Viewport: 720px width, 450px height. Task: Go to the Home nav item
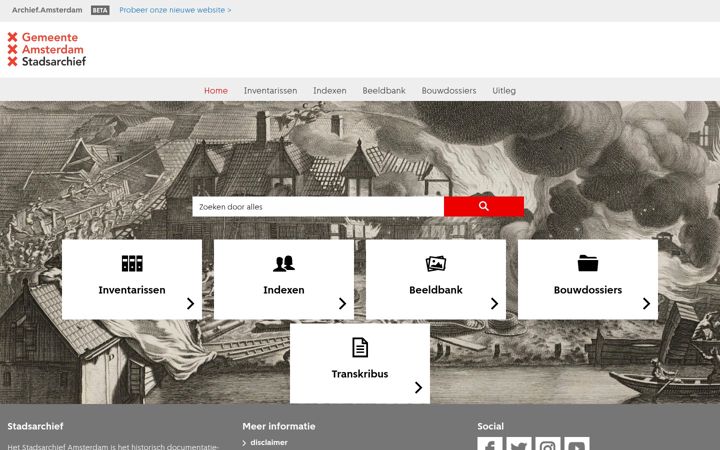[216, 90]
